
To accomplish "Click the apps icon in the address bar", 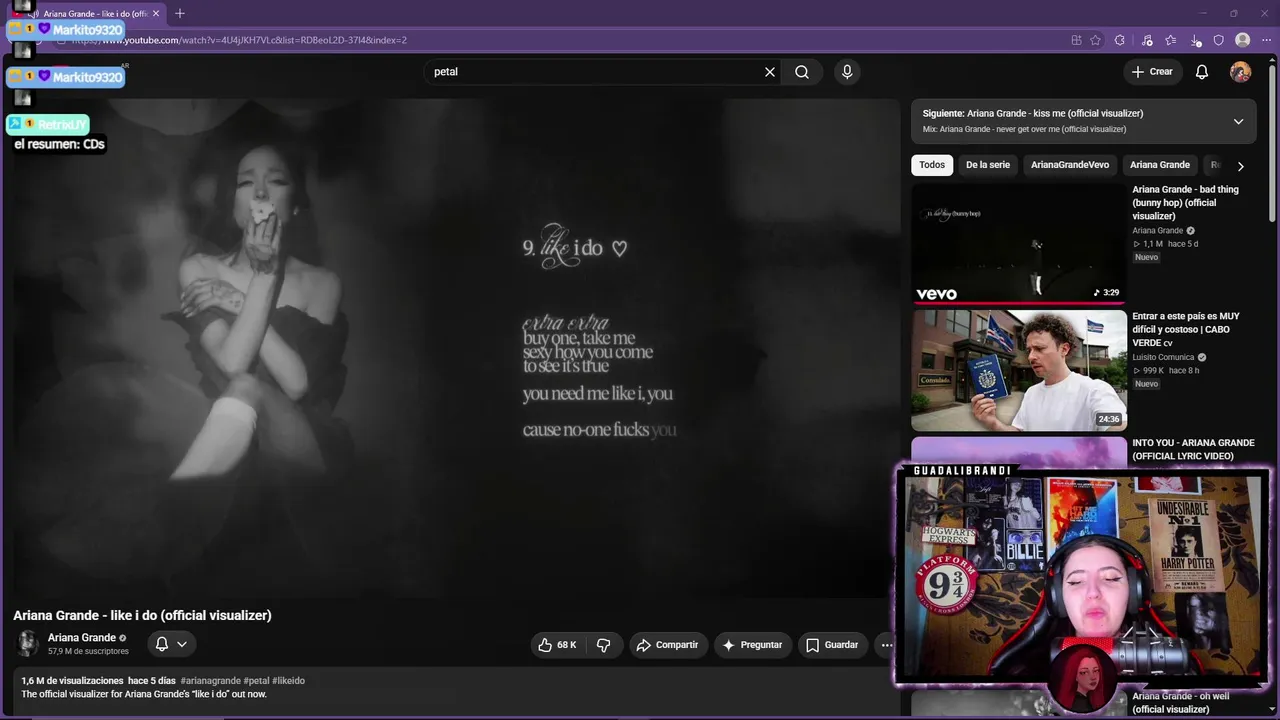I will click(1076, 40).
